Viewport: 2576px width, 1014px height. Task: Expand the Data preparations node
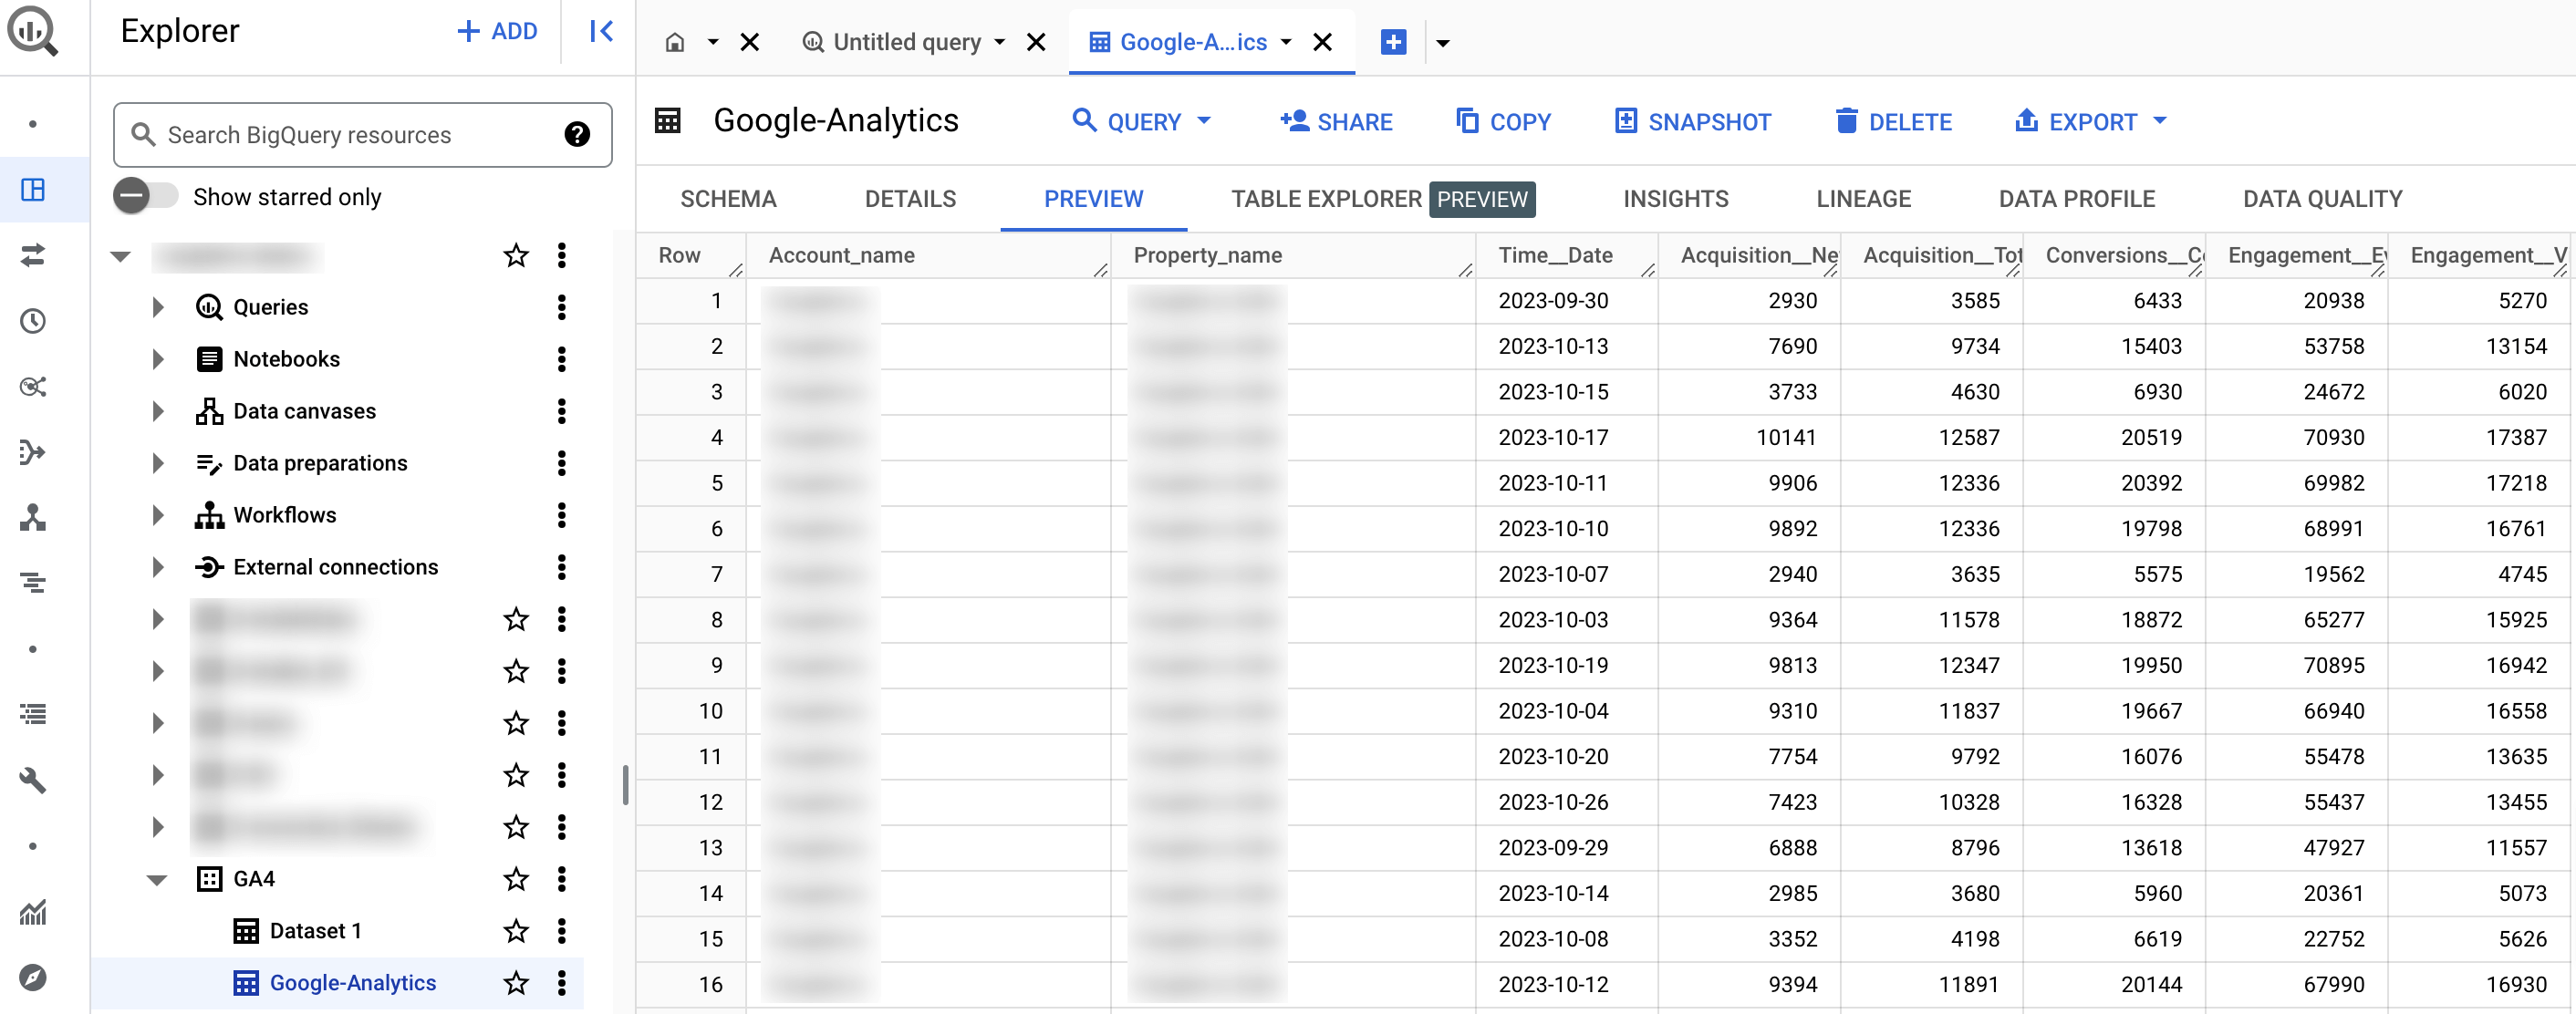coord(158,463)
